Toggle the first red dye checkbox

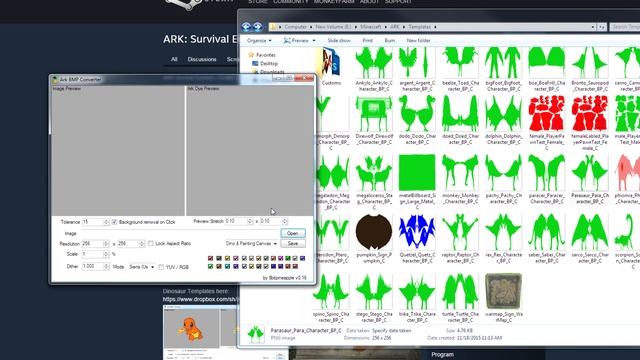pyautogui.click(x=211, y=258)
